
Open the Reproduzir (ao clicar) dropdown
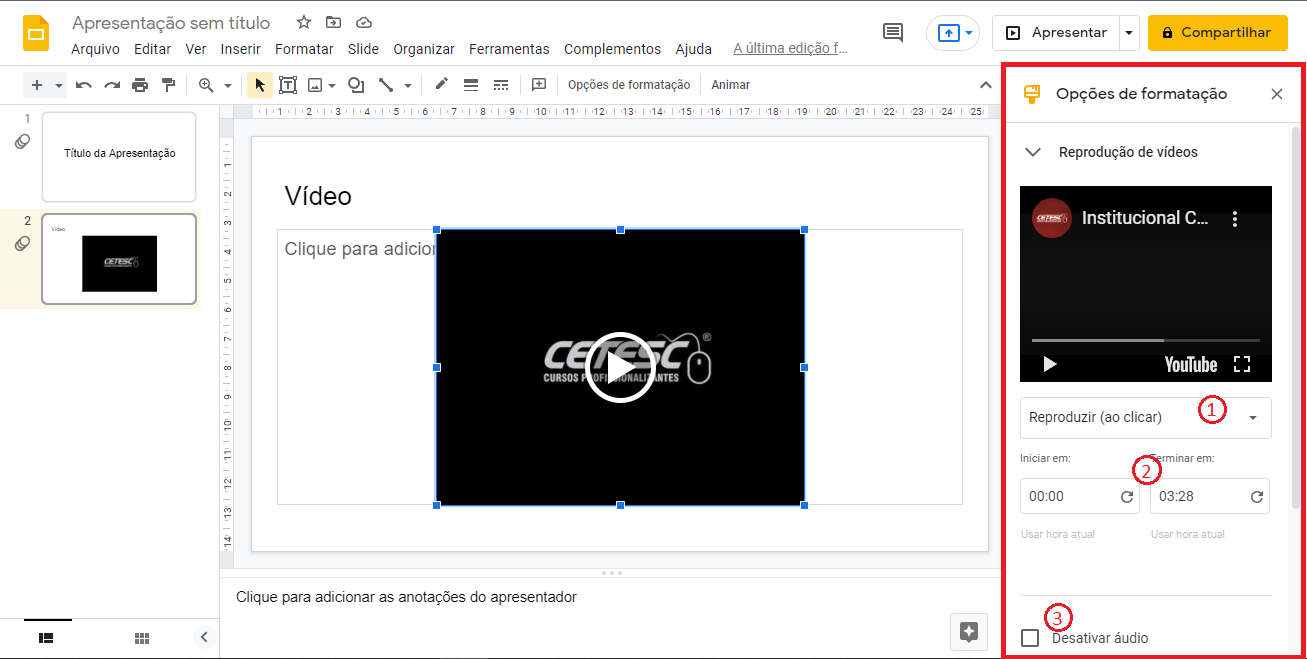[x=1146, y=418]
